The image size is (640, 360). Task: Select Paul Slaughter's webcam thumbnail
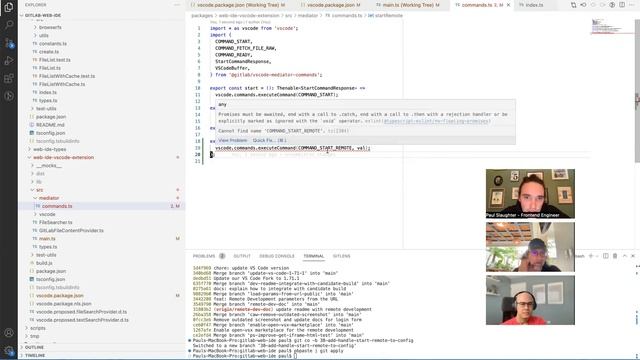530,193
